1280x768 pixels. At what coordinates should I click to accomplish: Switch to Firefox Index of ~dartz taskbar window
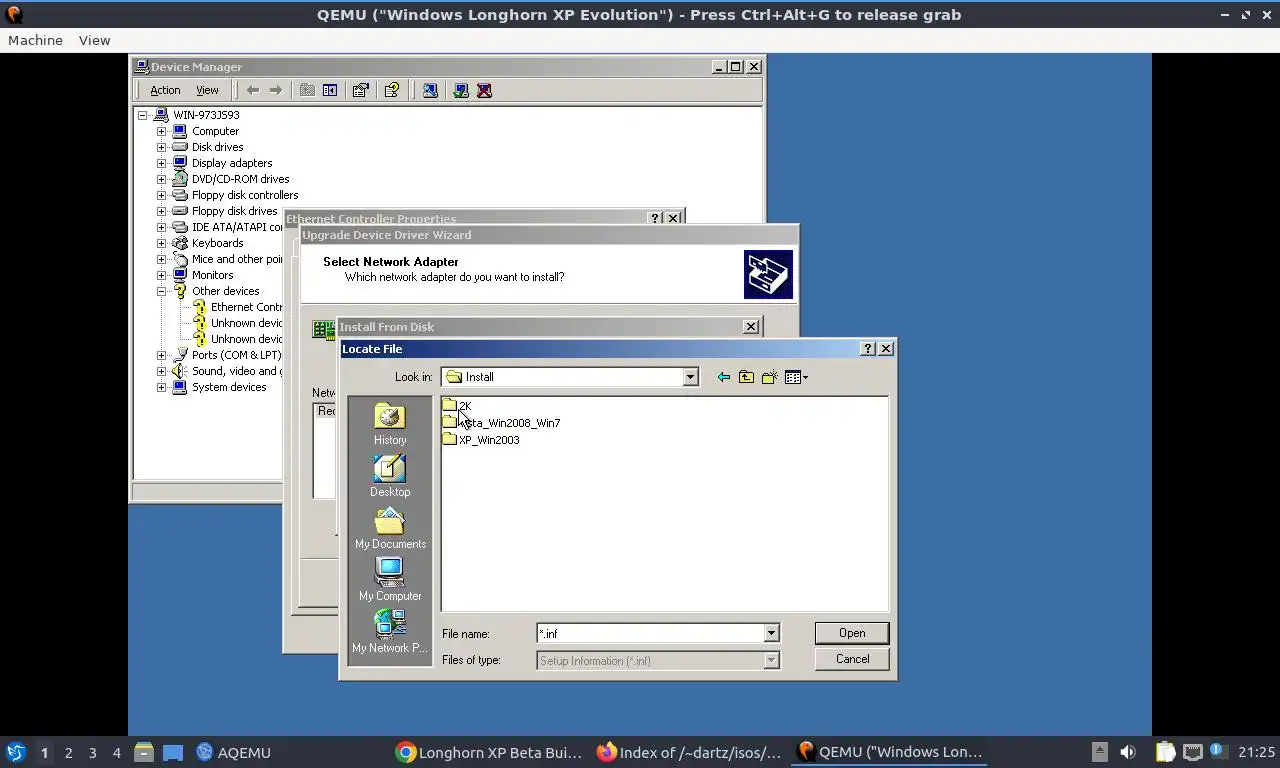coord(689,752)
